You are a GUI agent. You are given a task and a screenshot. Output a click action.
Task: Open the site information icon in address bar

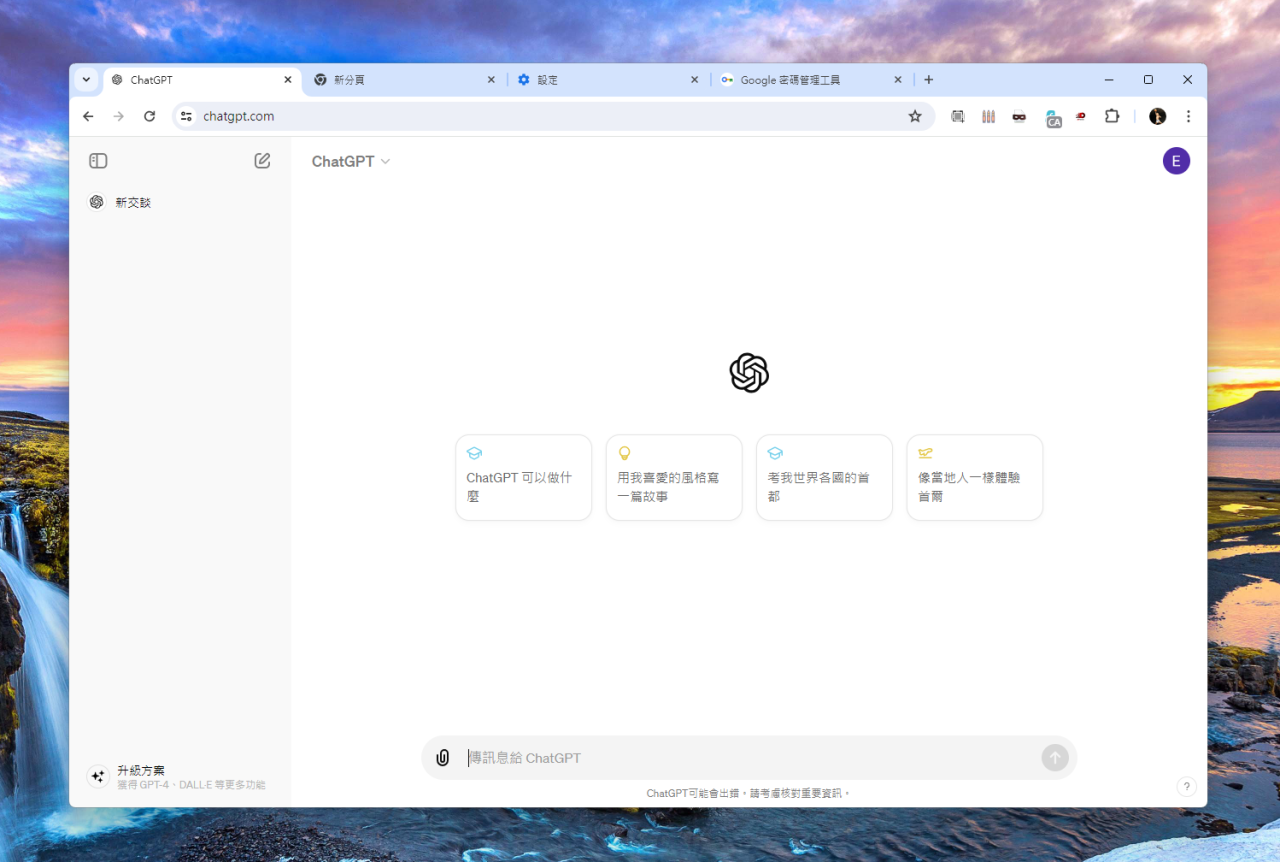186,116
